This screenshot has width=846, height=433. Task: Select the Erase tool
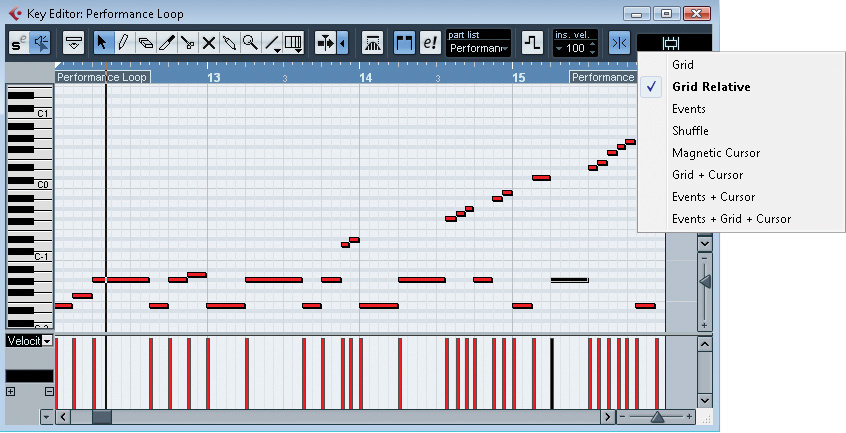[145, 43]
